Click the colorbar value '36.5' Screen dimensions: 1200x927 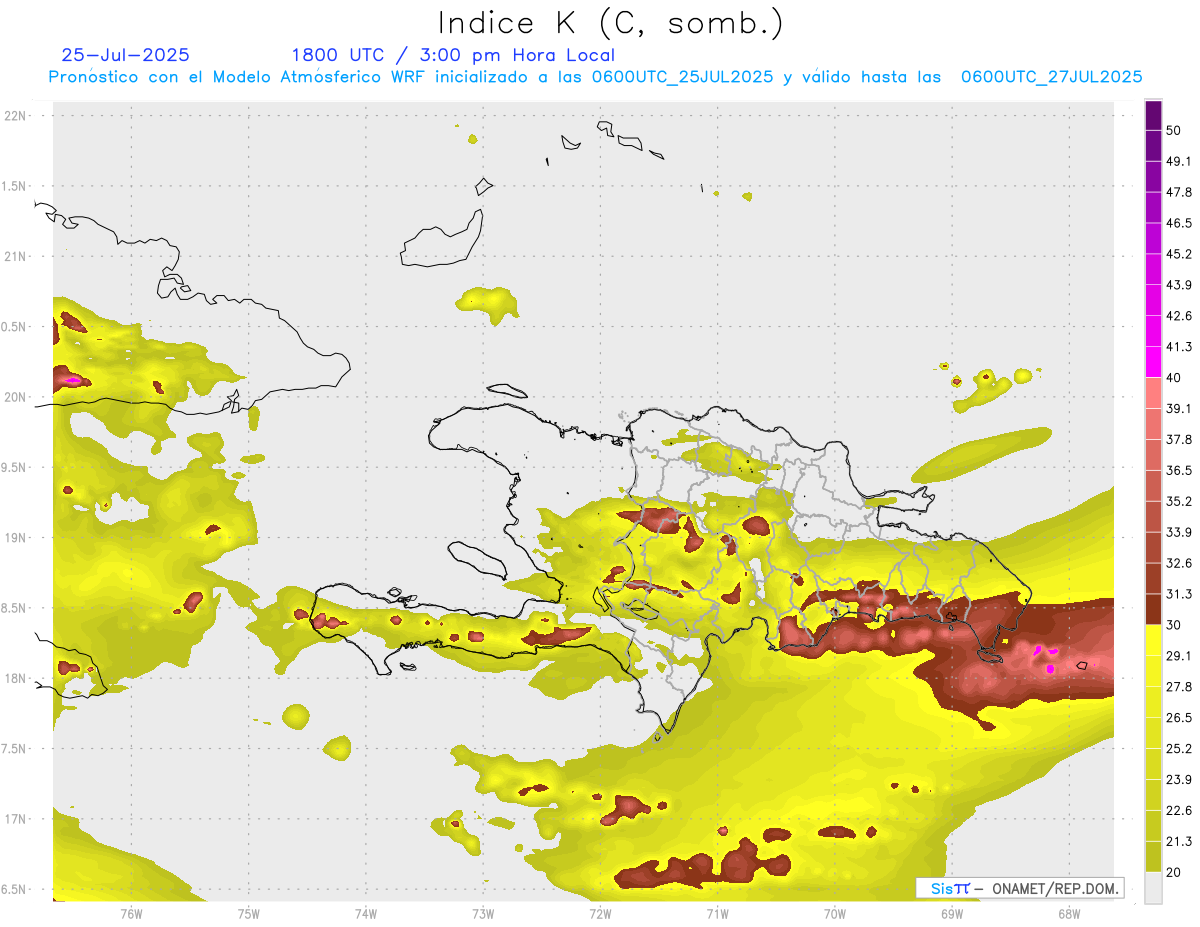pos(1179,470)
